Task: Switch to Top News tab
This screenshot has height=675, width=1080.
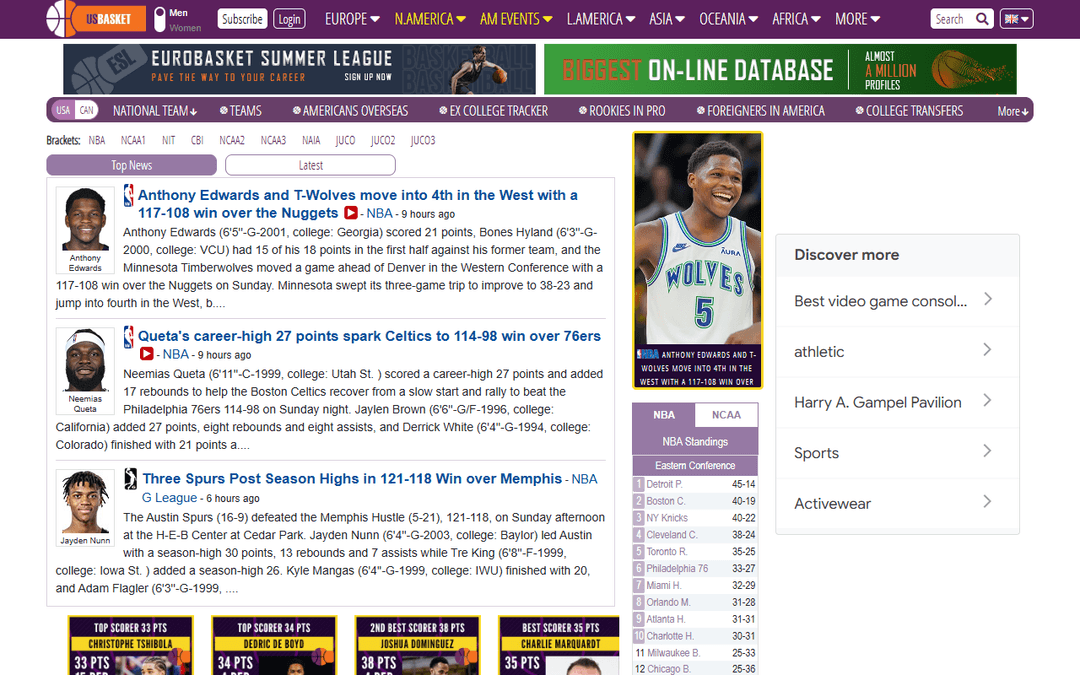Action: tap(132, 165)
